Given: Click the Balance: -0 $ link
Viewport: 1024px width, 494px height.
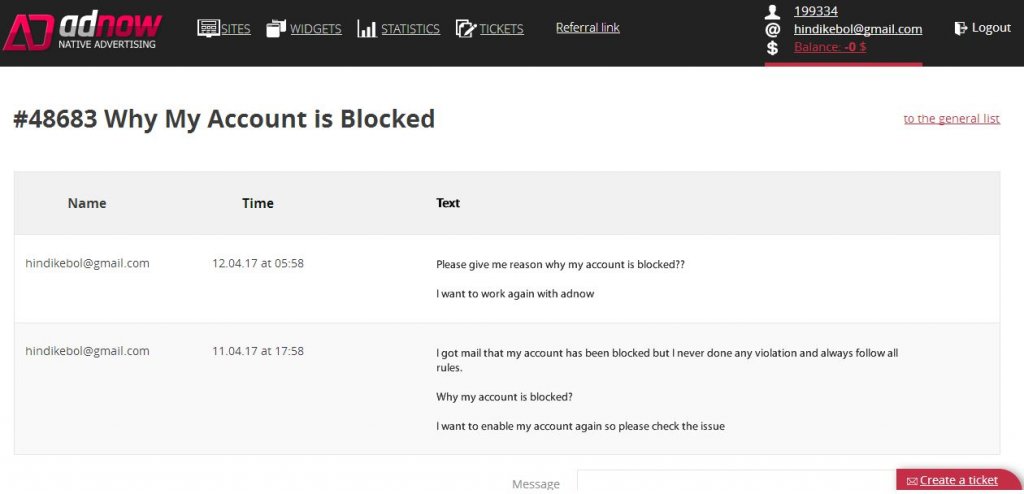Looking at the screenshot, I should pyautogui.click(x=829, y=47).
